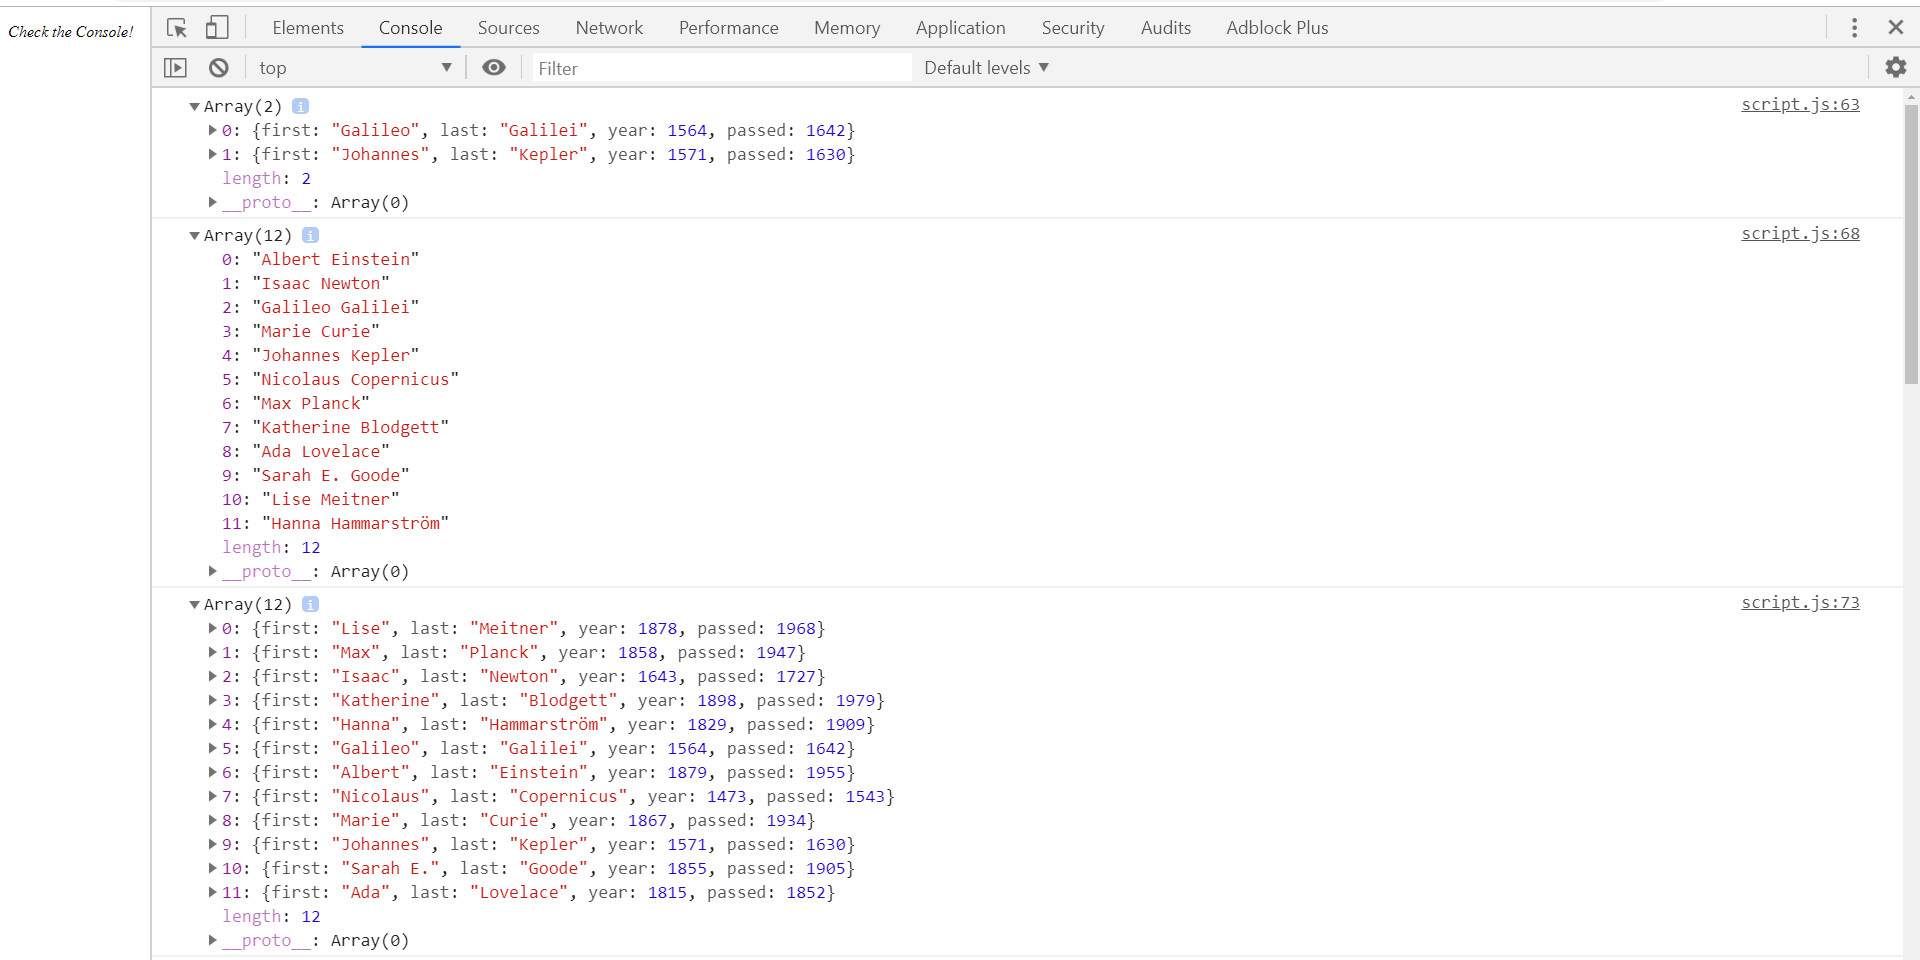
Task: Expand the Nicolaus Copernicus object
Action: (x=212, y=796)
